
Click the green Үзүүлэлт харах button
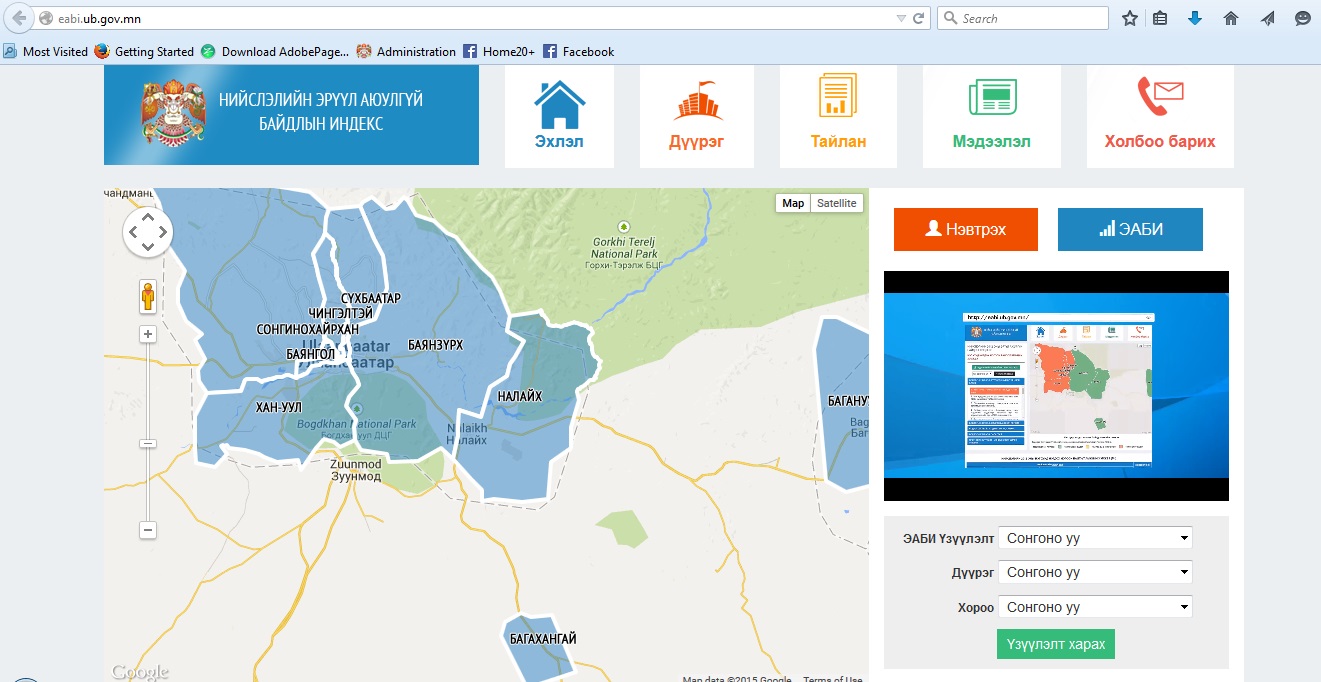(1055, 644)
